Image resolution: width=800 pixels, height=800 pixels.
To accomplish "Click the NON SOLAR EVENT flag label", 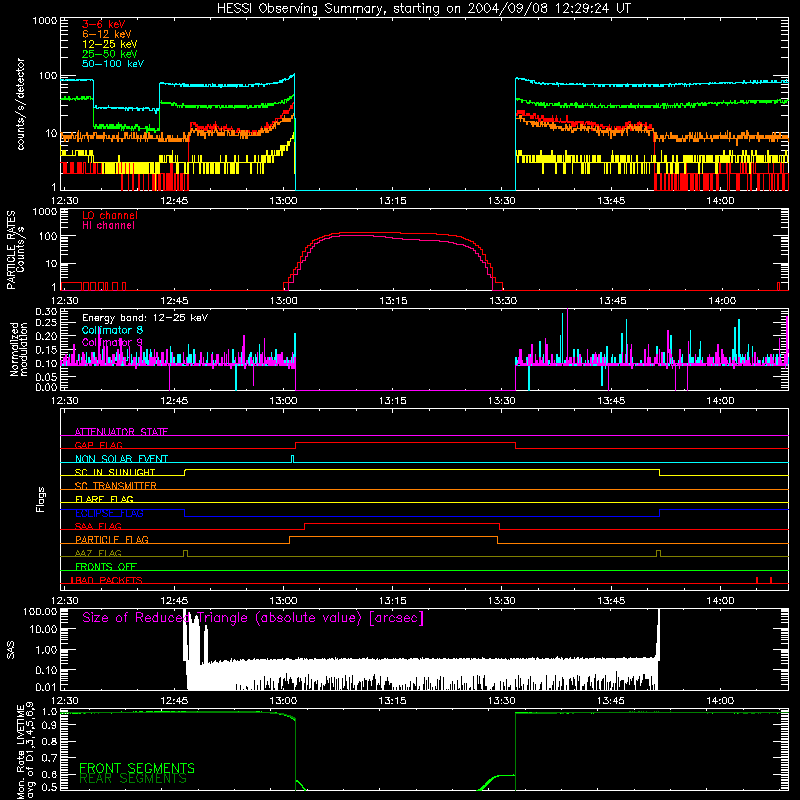I will [x=121, y=459].
